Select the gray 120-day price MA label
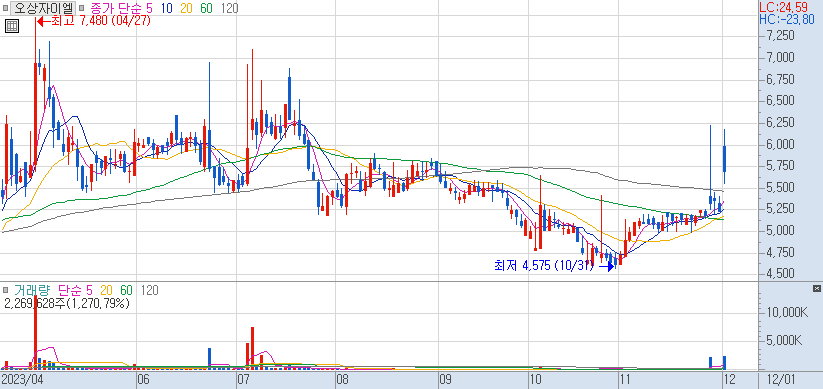This screenshot has width=823, height=389. pyautogui.click(x=229, y=8)
